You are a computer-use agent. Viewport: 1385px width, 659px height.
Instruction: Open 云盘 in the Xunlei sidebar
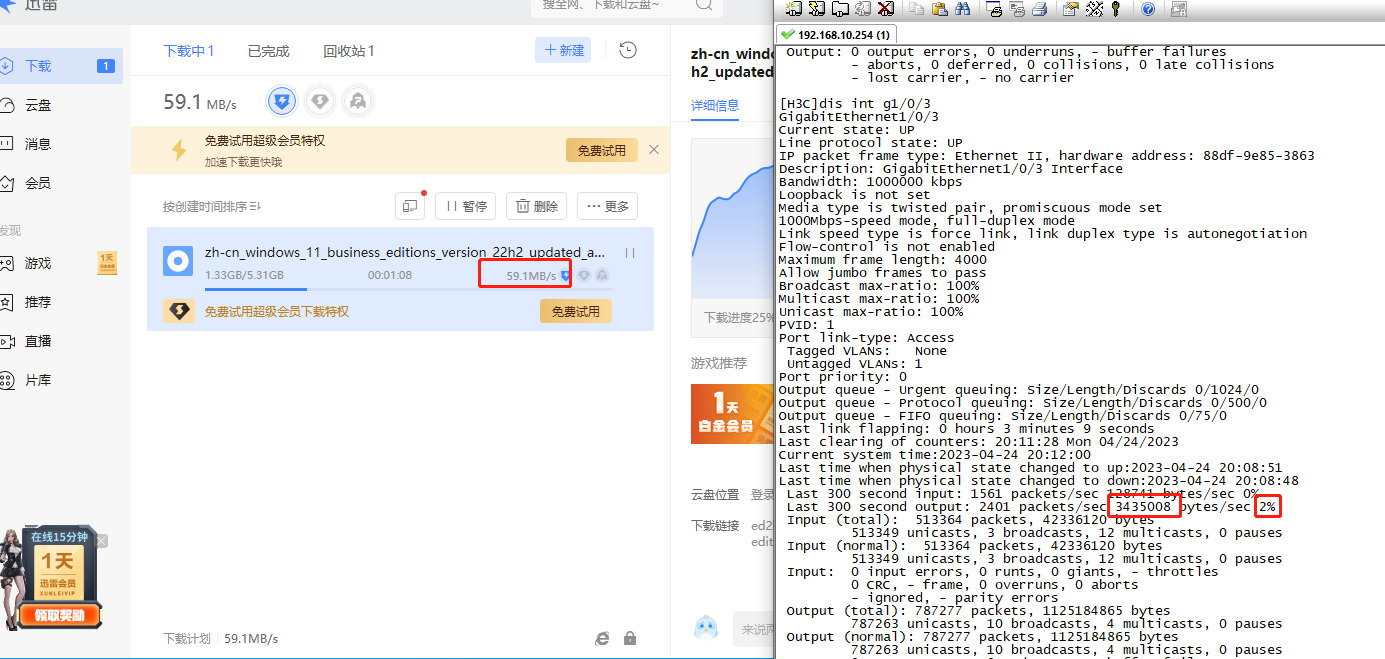(38, 105)
